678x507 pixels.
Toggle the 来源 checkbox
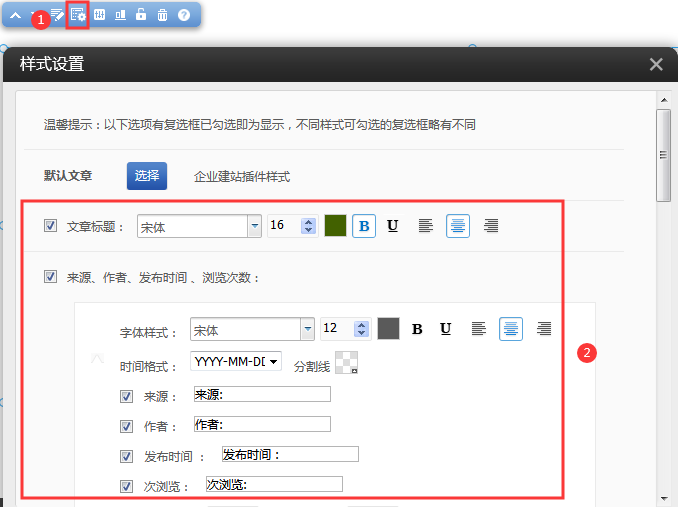[126, 396]
